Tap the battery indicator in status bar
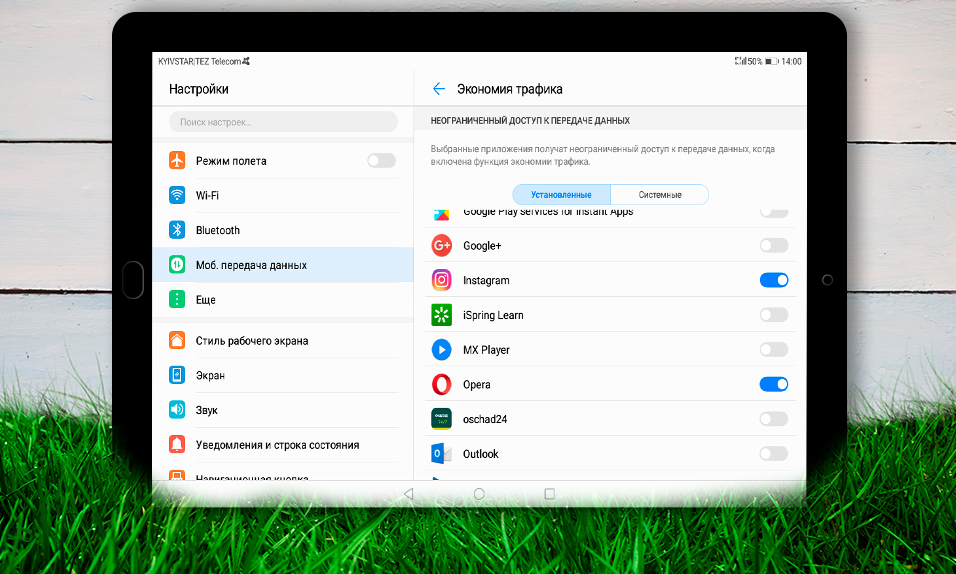Screen dimensions: 956x574 [771, 61]
